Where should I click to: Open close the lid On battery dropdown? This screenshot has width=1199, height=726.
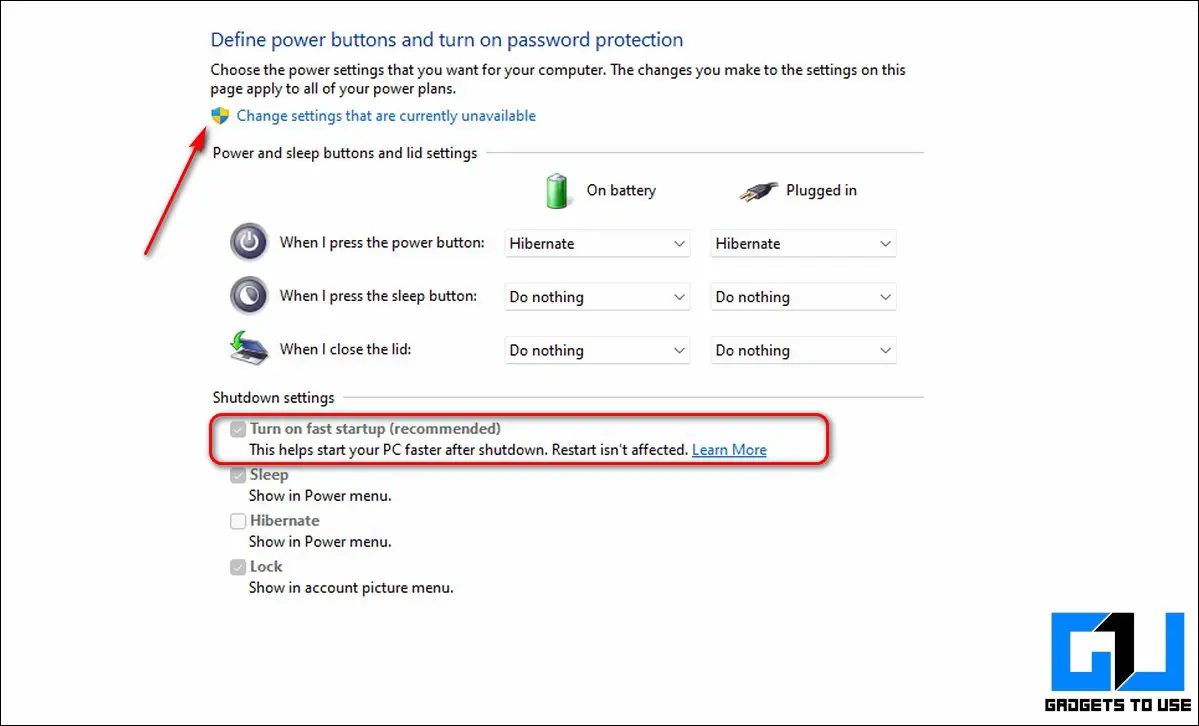pos(597,350)
